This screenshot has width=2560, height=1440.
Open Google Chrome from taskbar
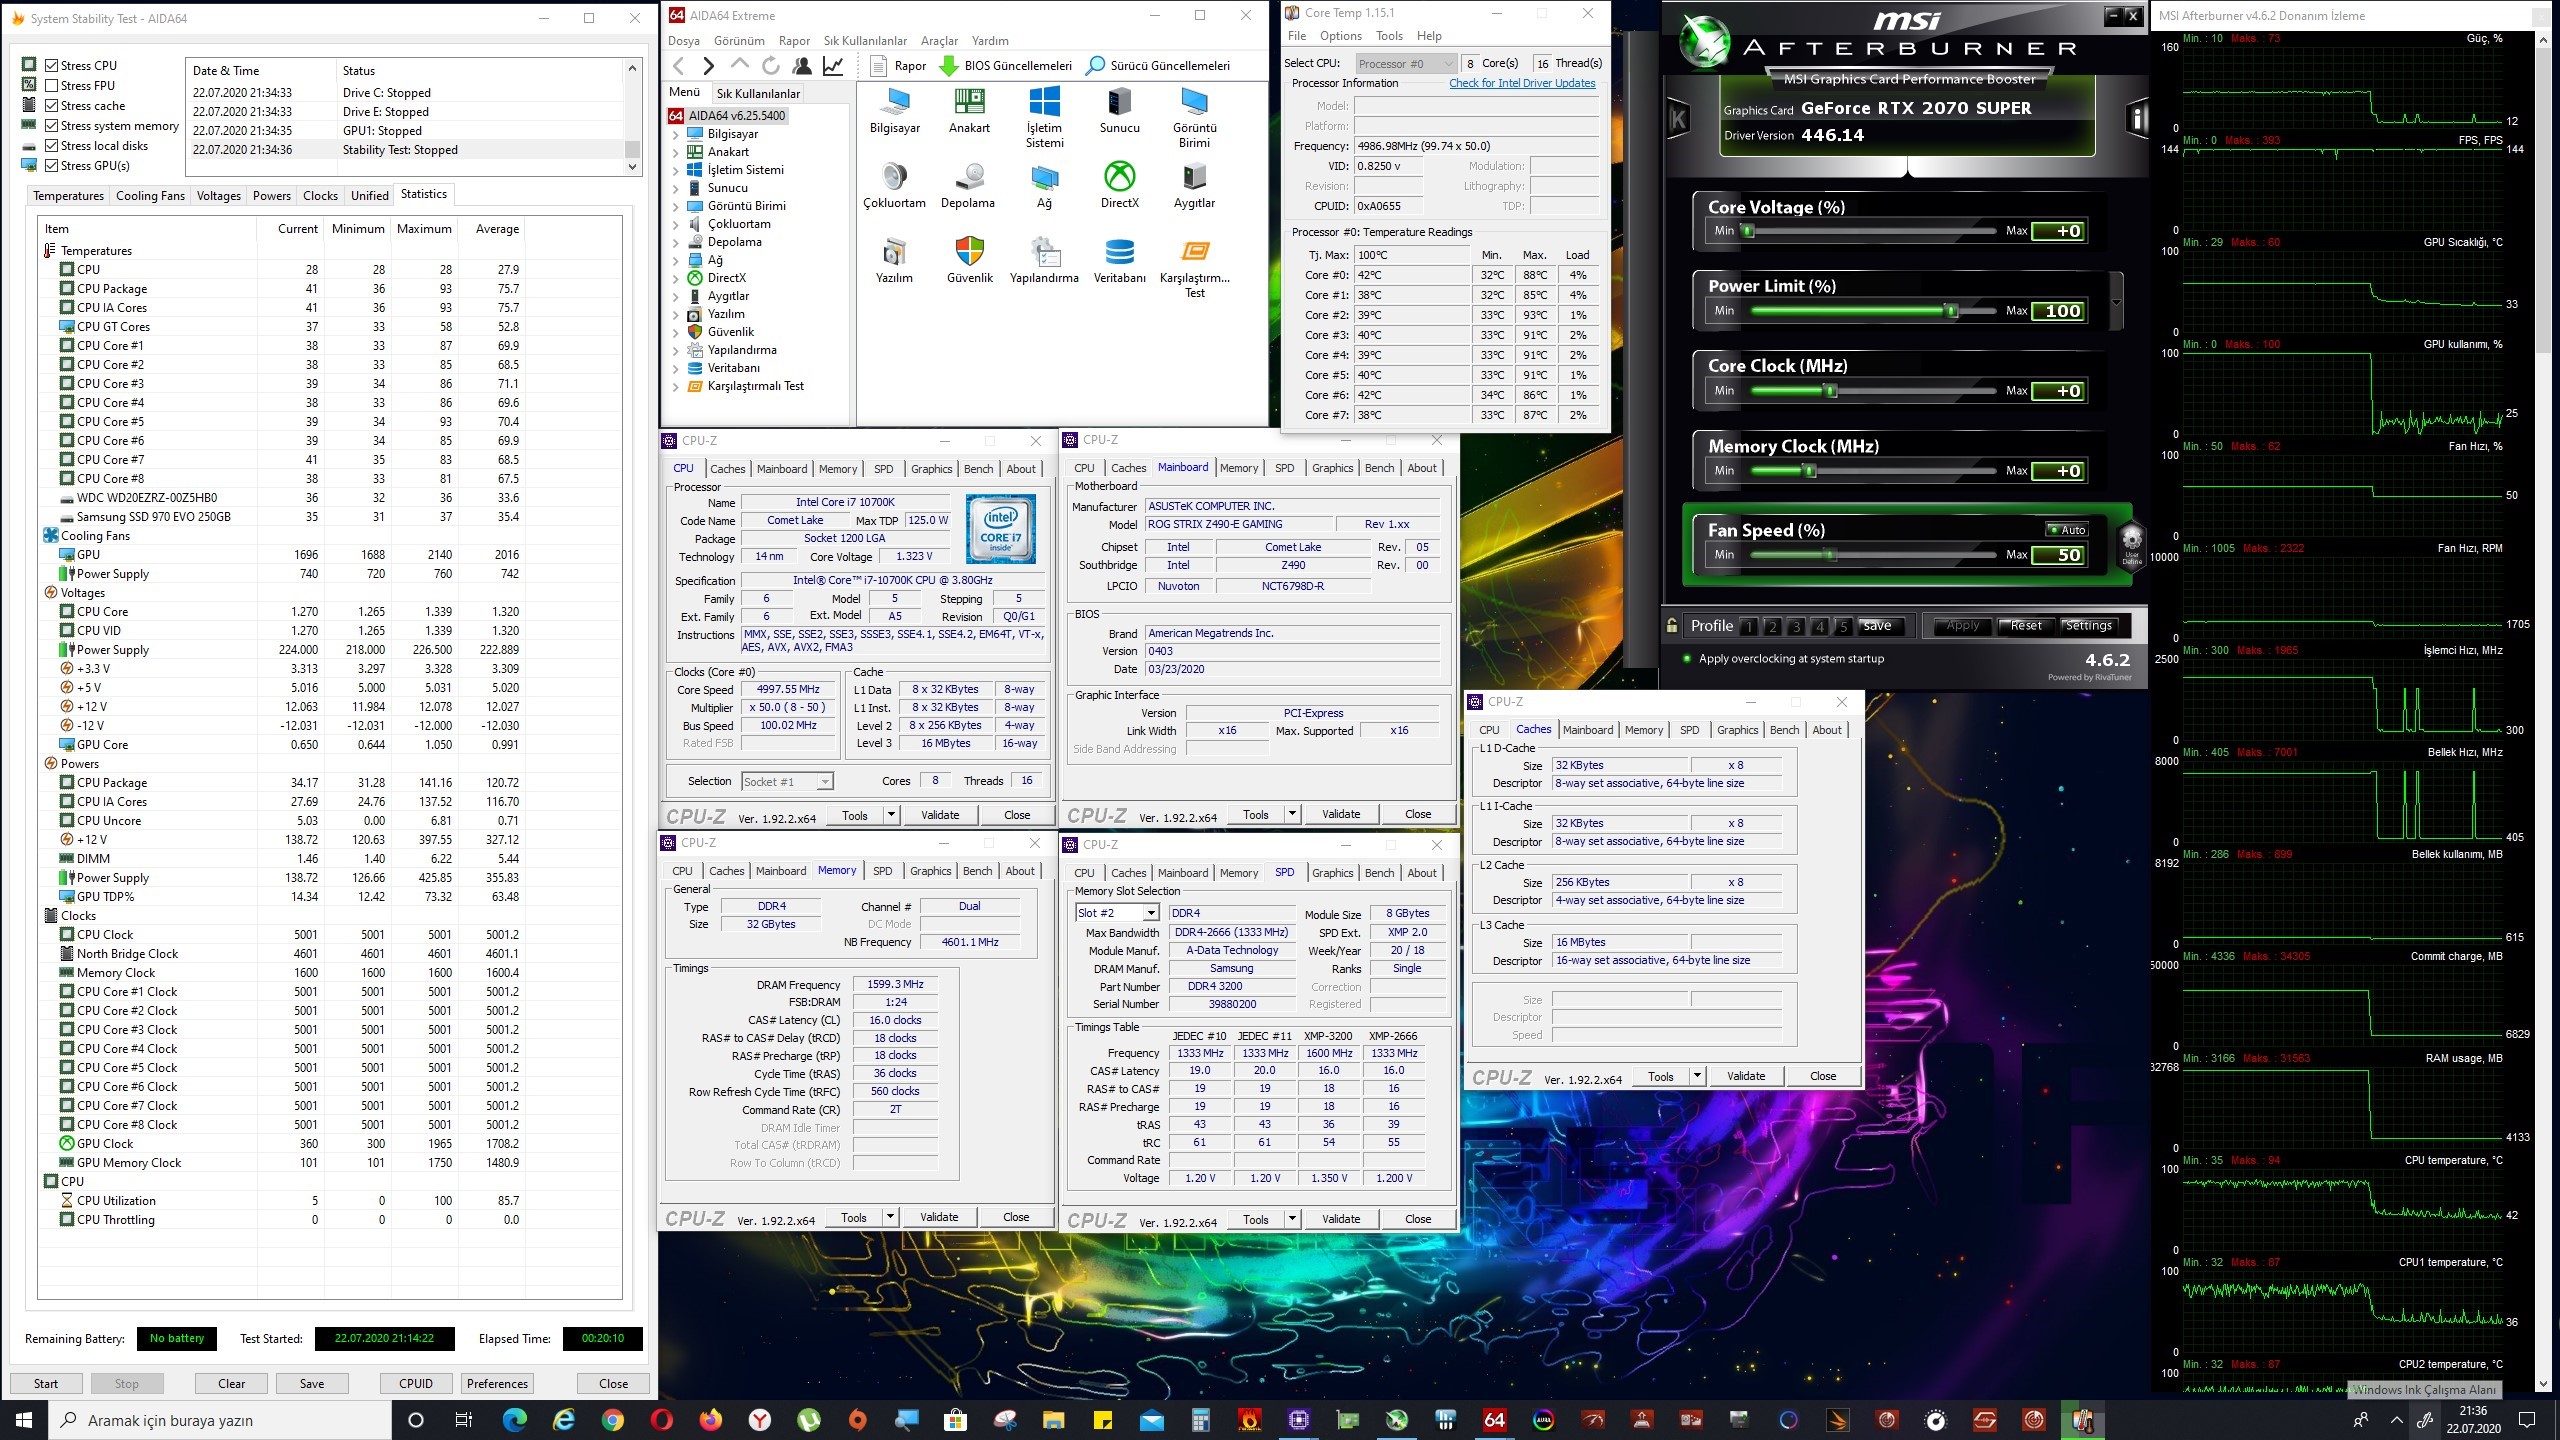click(x=613, y=1419)
